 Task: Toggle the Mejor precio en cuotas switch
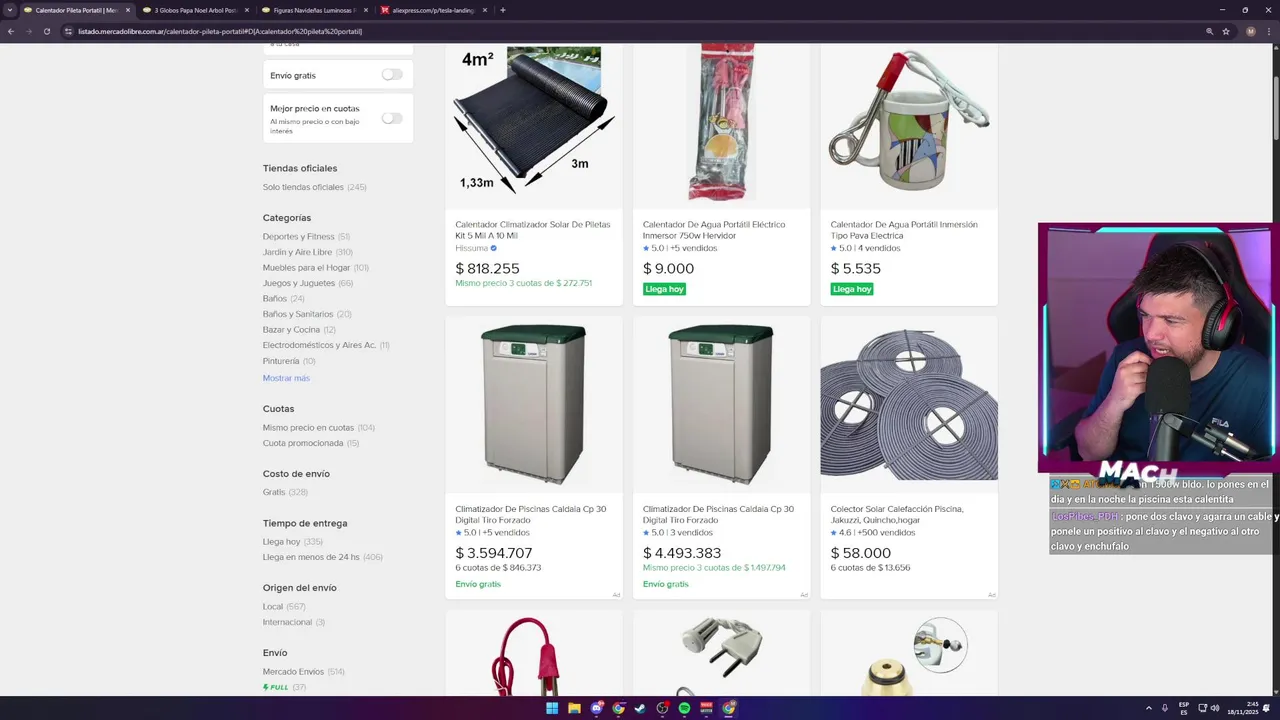(392, 118)
